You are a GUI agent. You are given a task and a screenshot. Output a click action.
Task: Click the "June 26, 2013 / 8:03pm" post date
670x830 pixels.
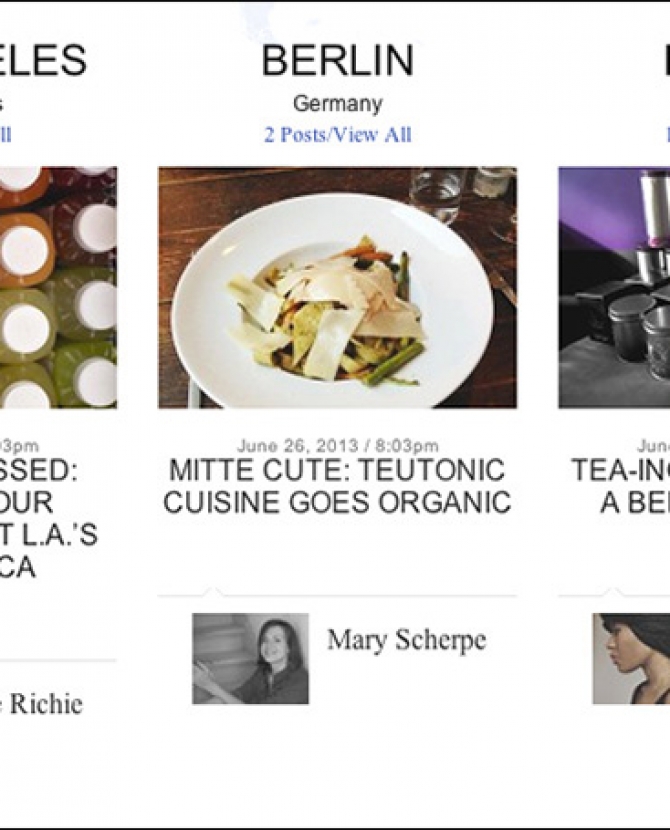point(337,445)
